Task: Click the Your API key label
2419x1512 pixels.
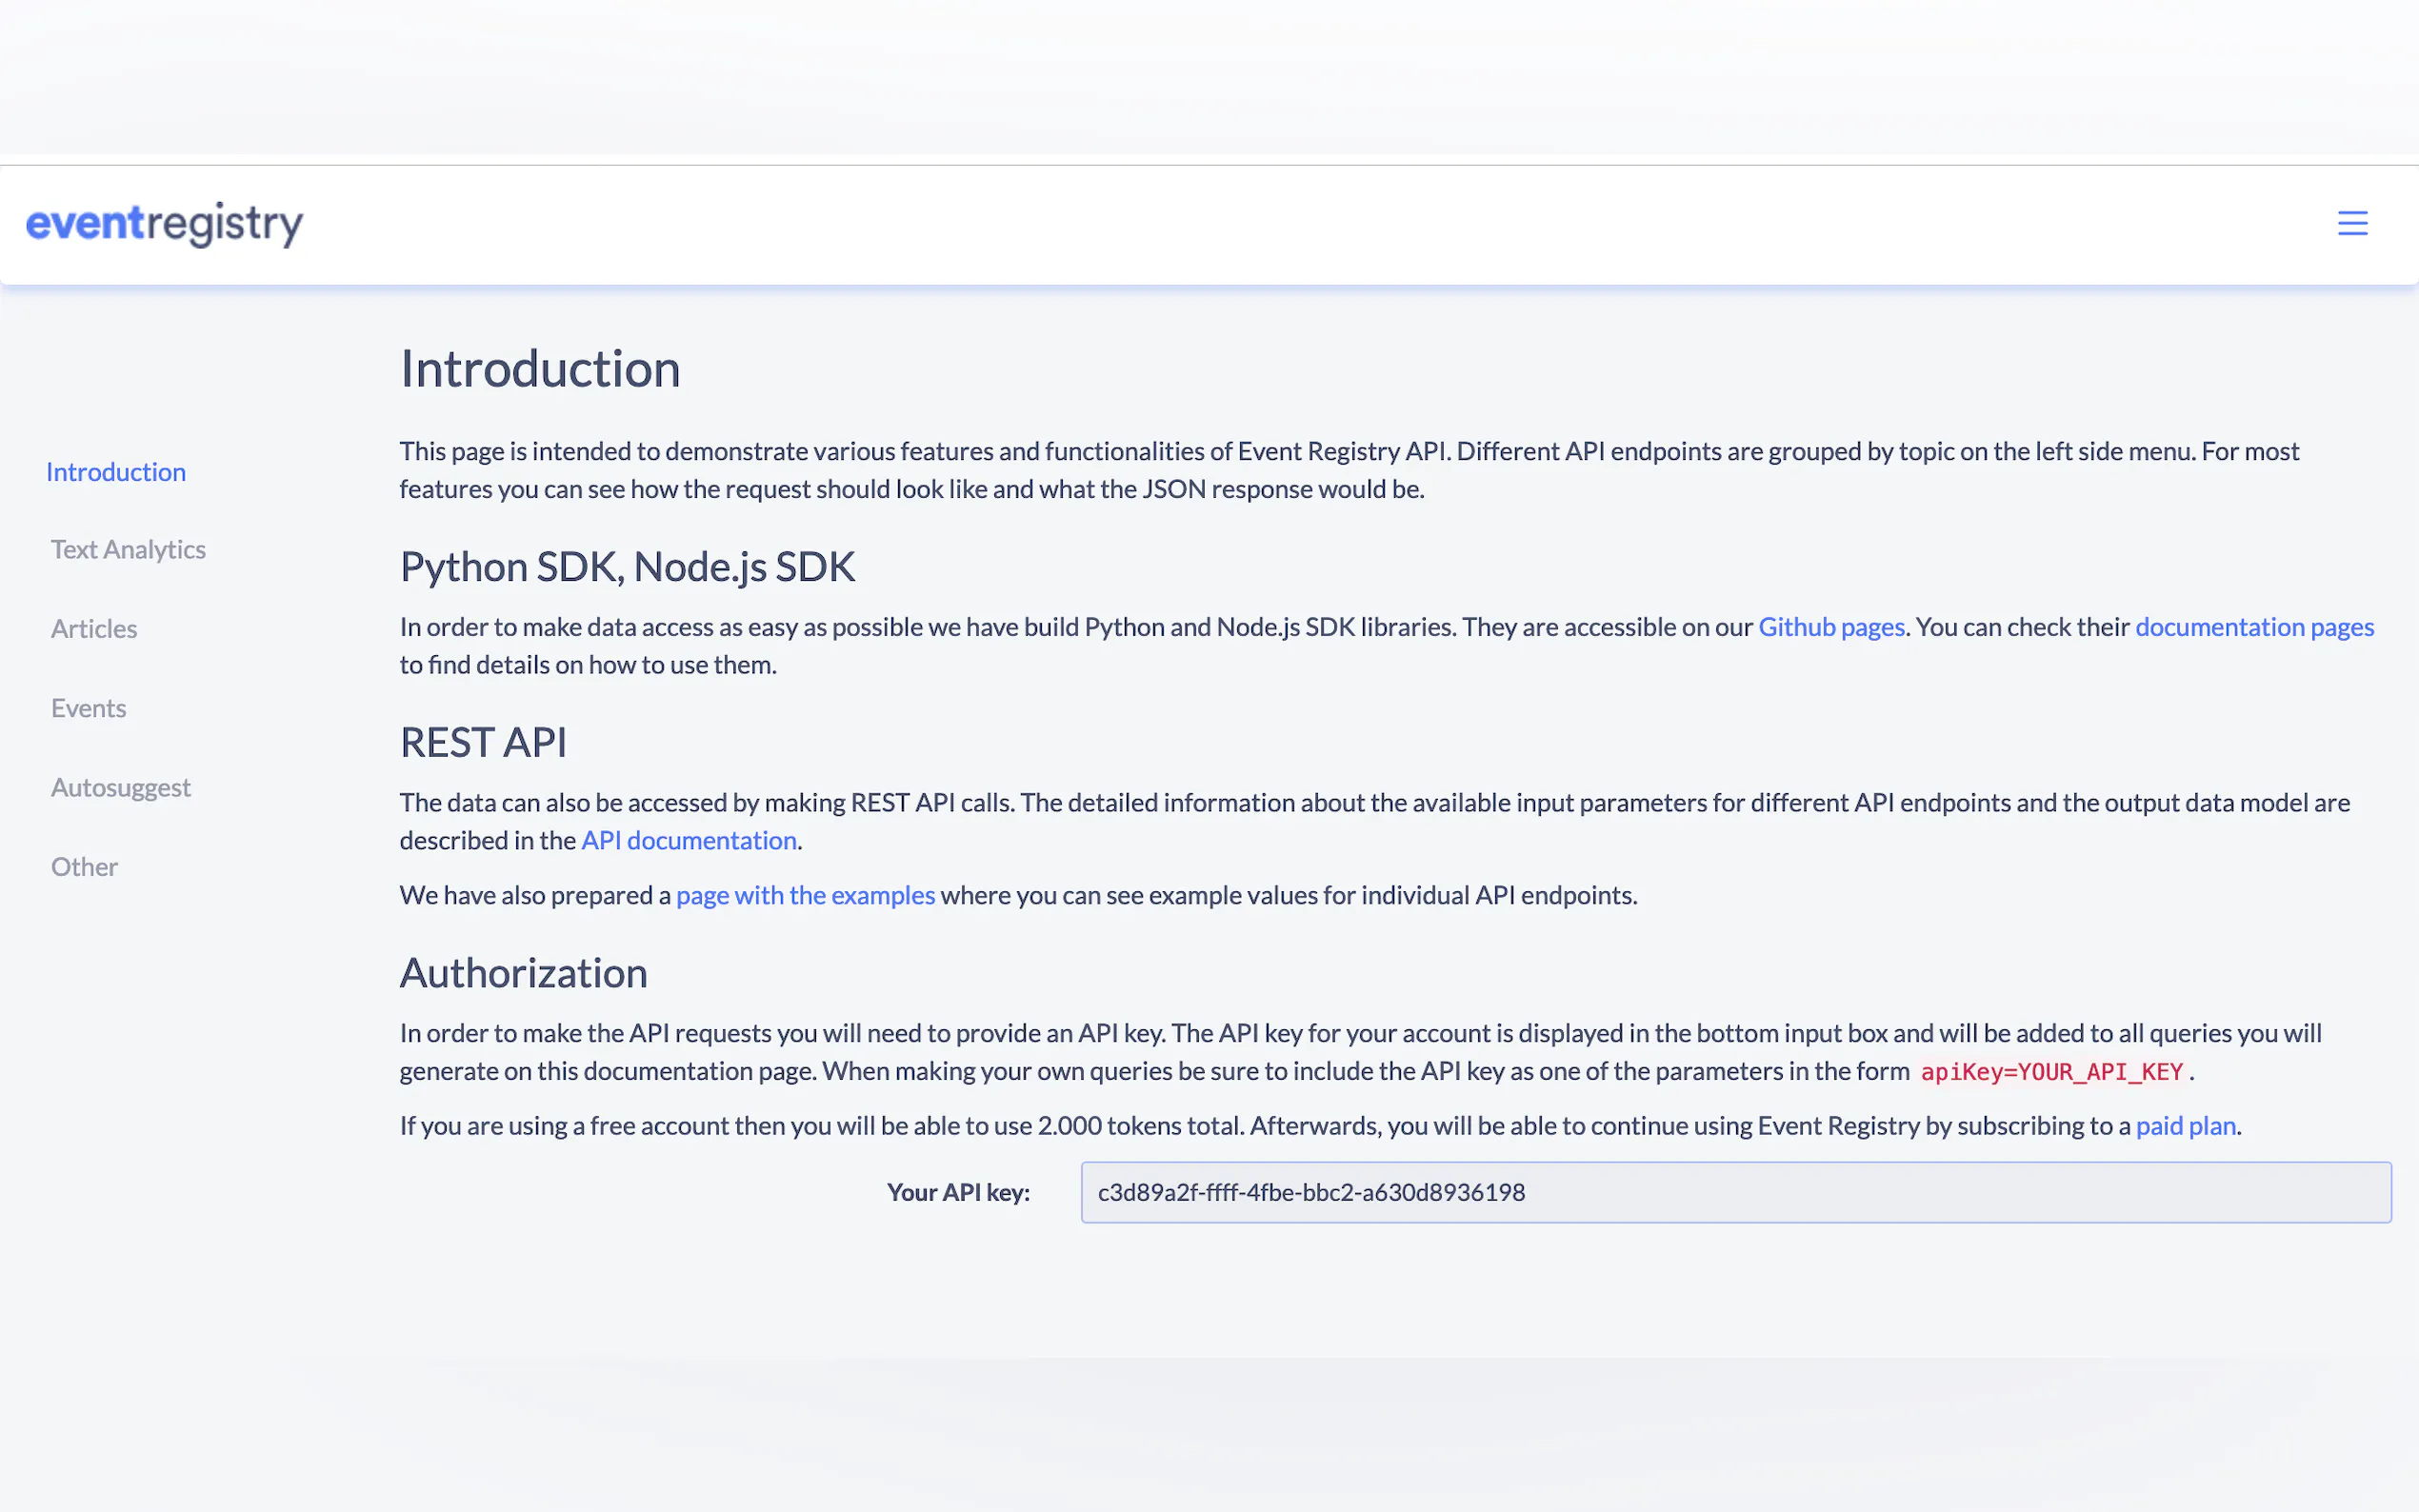Action: [x=957, y=1192]
